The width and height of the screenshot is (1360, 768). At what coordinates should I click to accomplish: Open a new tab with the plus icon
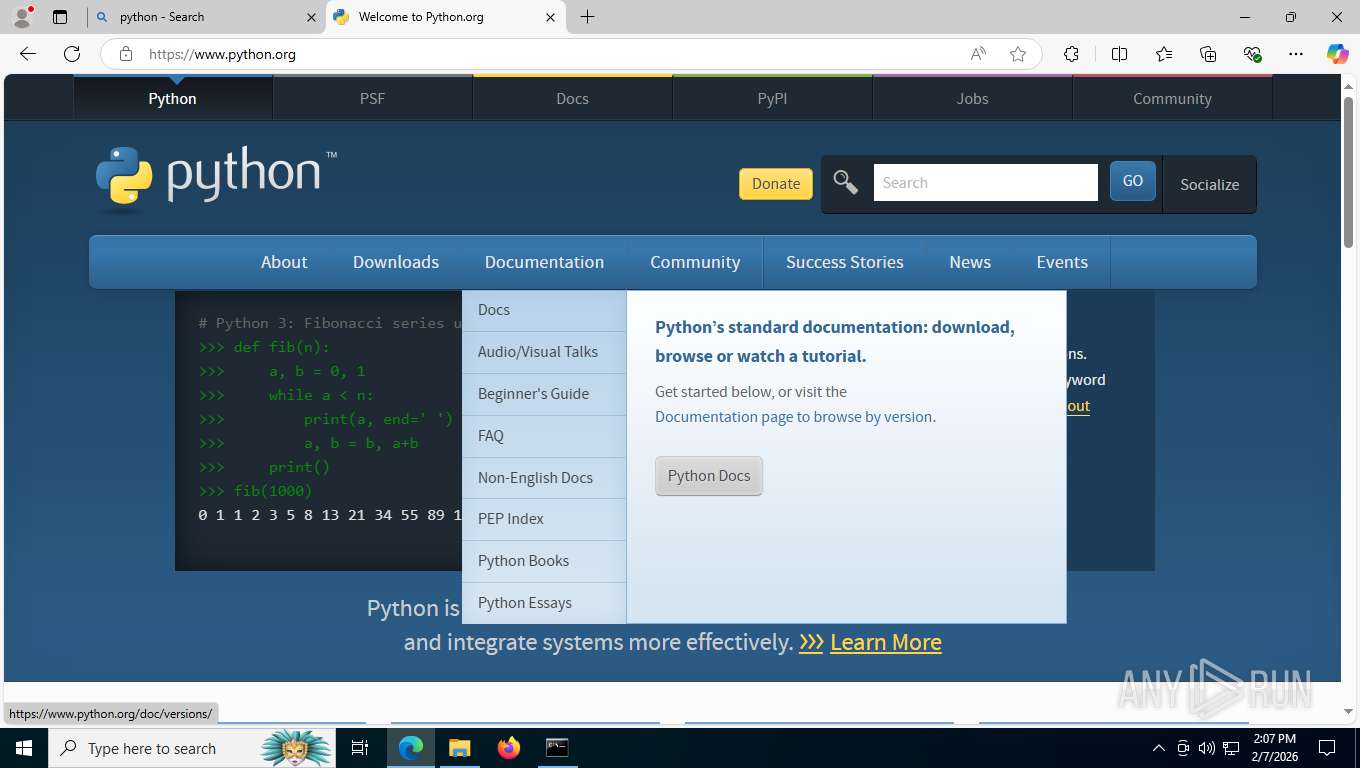(x=587, y=17)
